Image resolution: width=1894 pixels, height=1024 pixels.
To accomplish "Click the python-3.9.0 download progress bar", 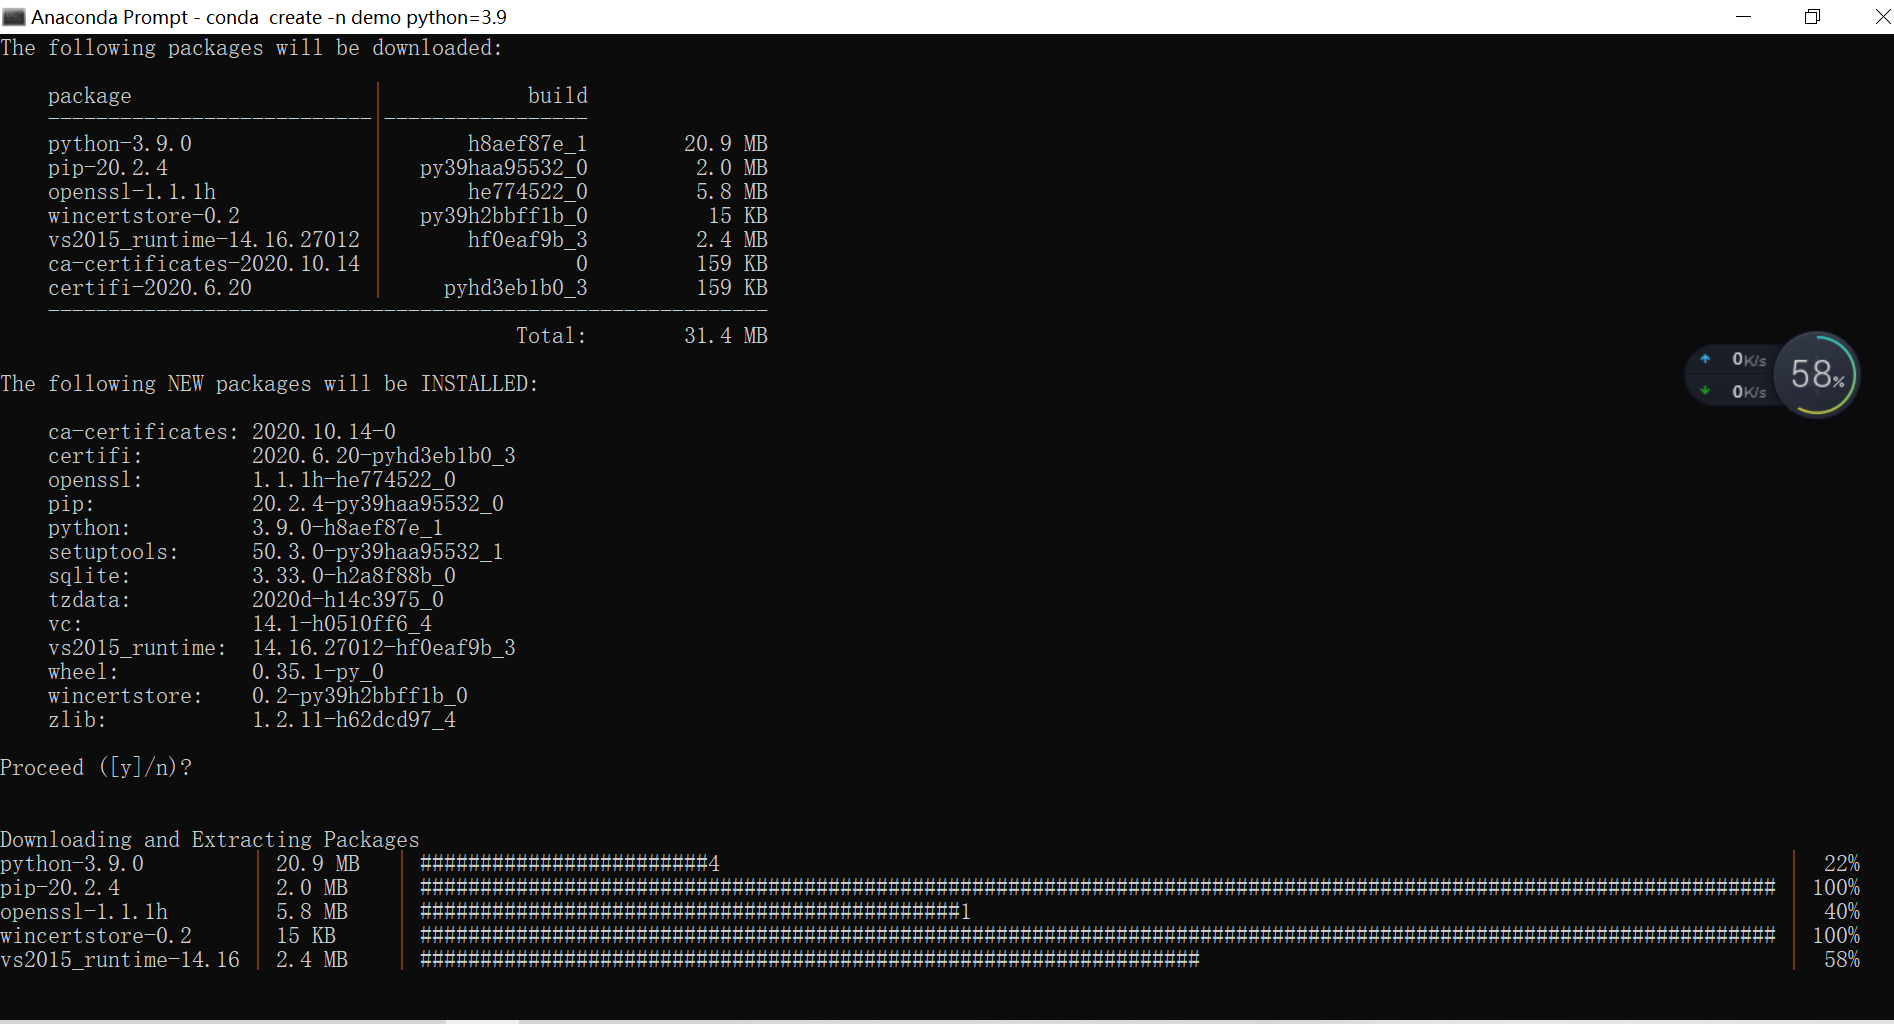I will (x=570, y=864).
